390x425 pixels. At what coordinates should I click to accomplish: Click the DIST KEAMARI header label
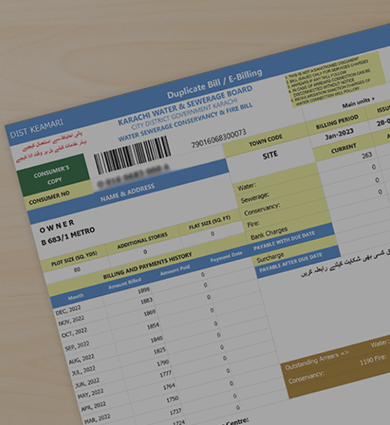pos(36,129)
